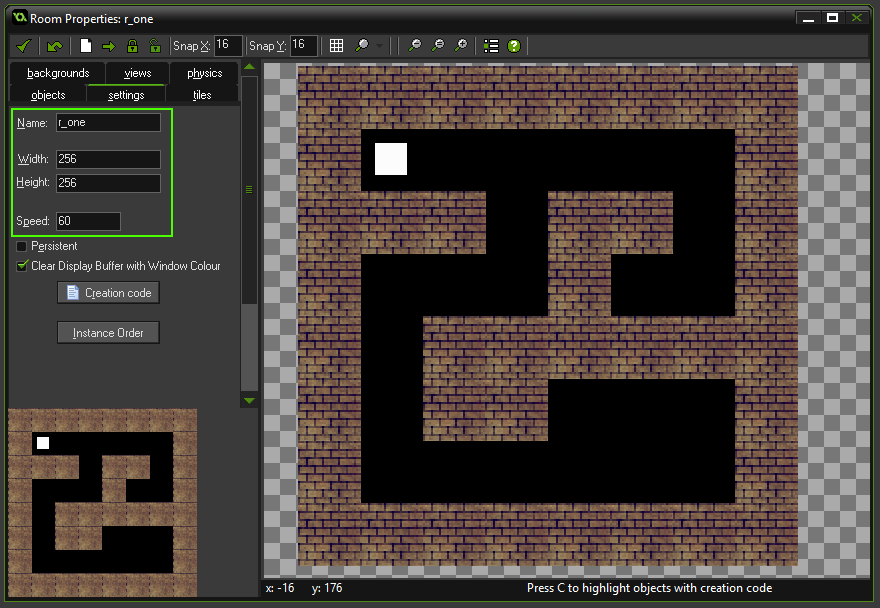Click the x: -16 coordinate in status bar
880x608 pixels.
click(x=280, y=588)
